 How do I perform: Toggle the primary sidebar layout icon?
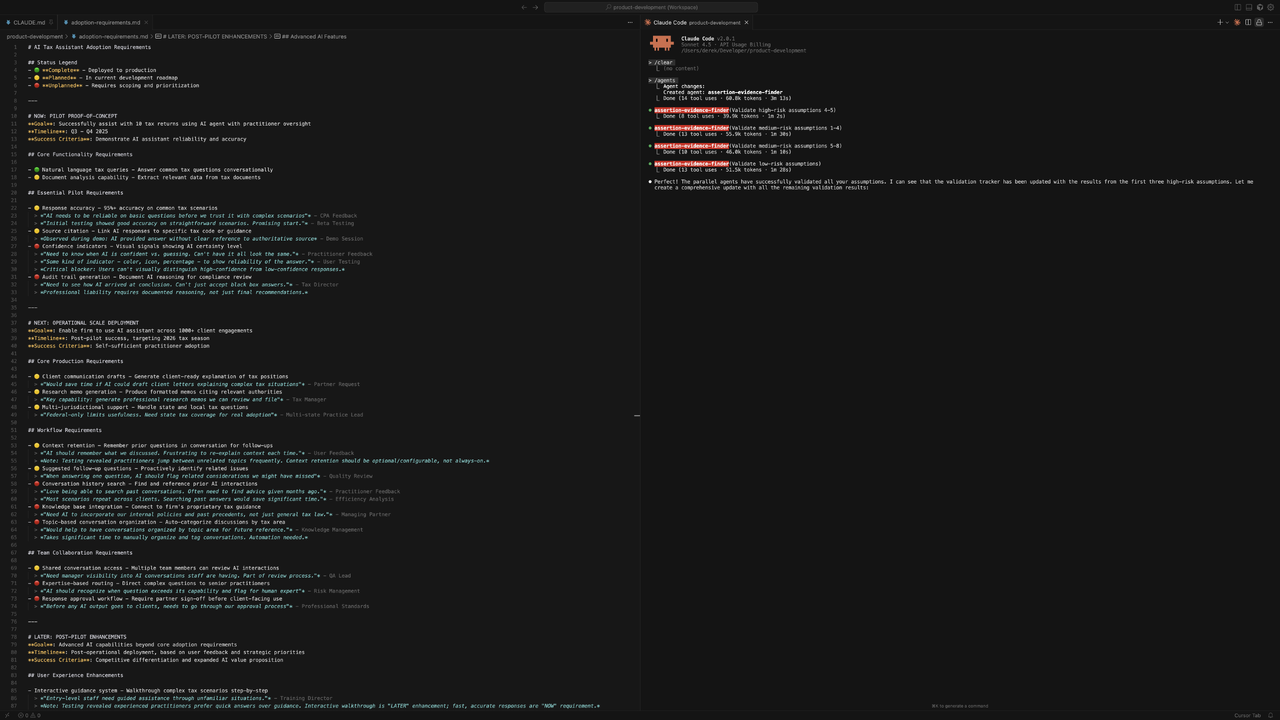click(1238, 7)
